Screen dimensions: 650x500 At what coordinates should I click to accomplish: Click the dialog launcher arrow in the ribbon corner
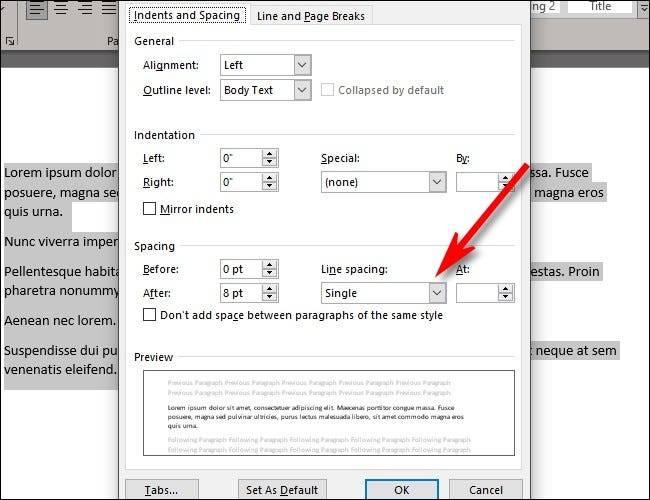10,41
